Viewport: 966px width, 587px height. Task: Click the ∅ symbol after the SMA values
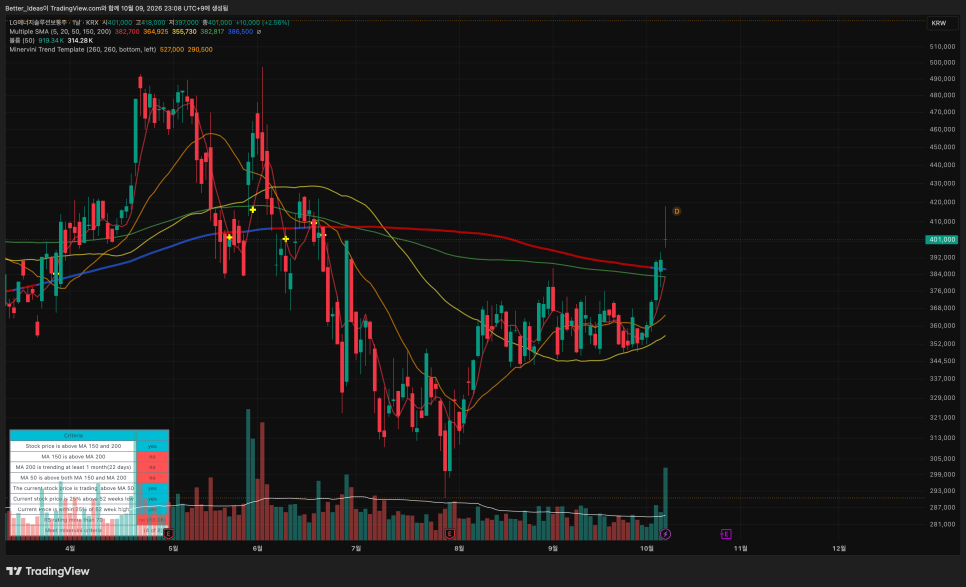[259, 31]
